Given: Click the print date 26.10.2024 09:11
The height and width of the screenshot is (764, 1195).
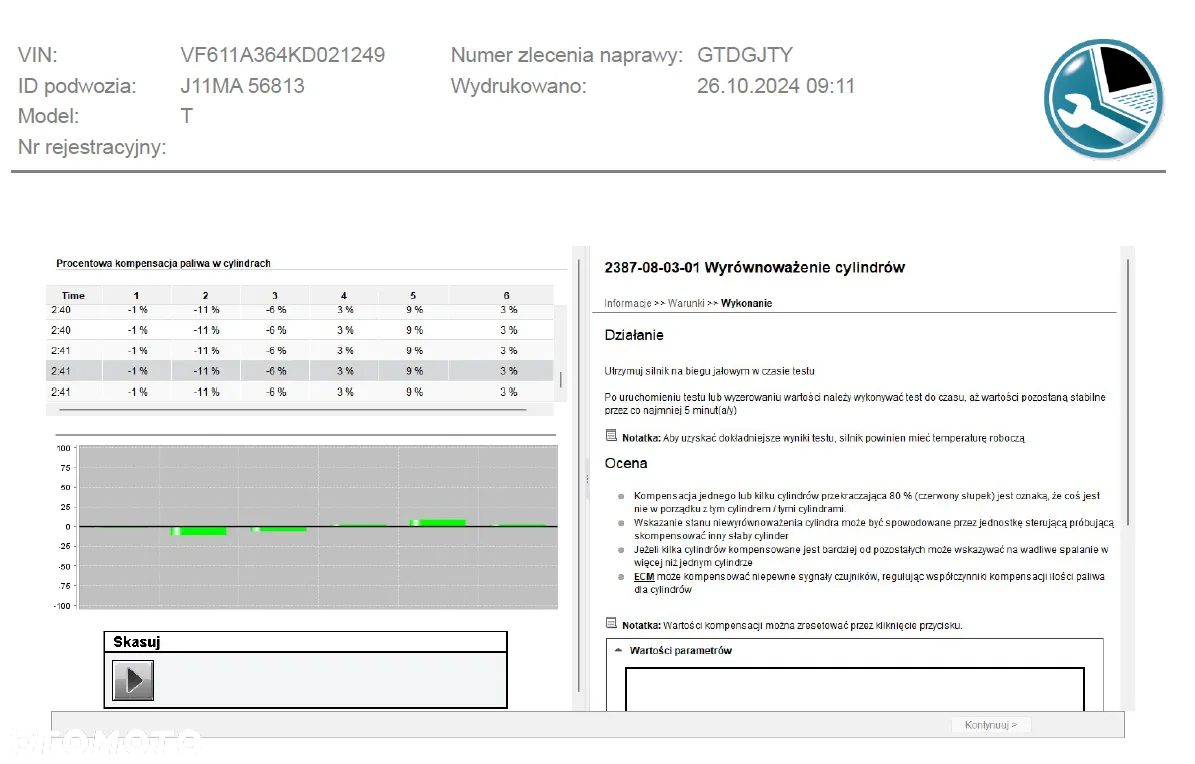Looking at the screenshot, I should [776, 85].
